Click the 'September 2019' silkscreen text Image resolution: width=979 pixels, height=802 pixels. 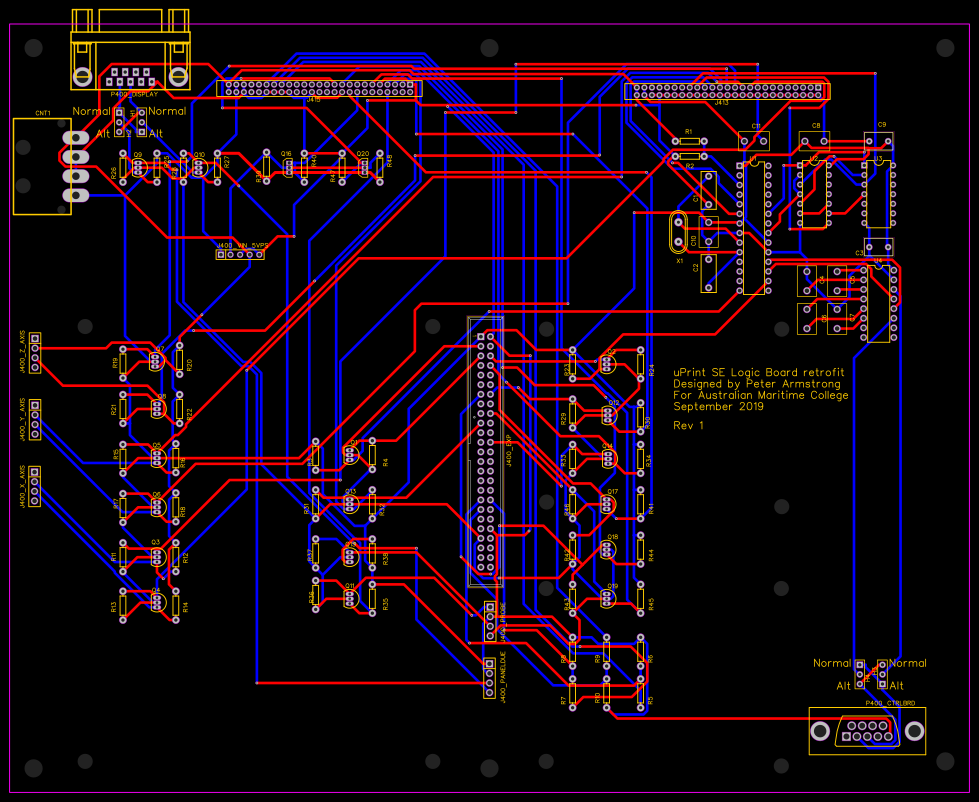[718, 406]
